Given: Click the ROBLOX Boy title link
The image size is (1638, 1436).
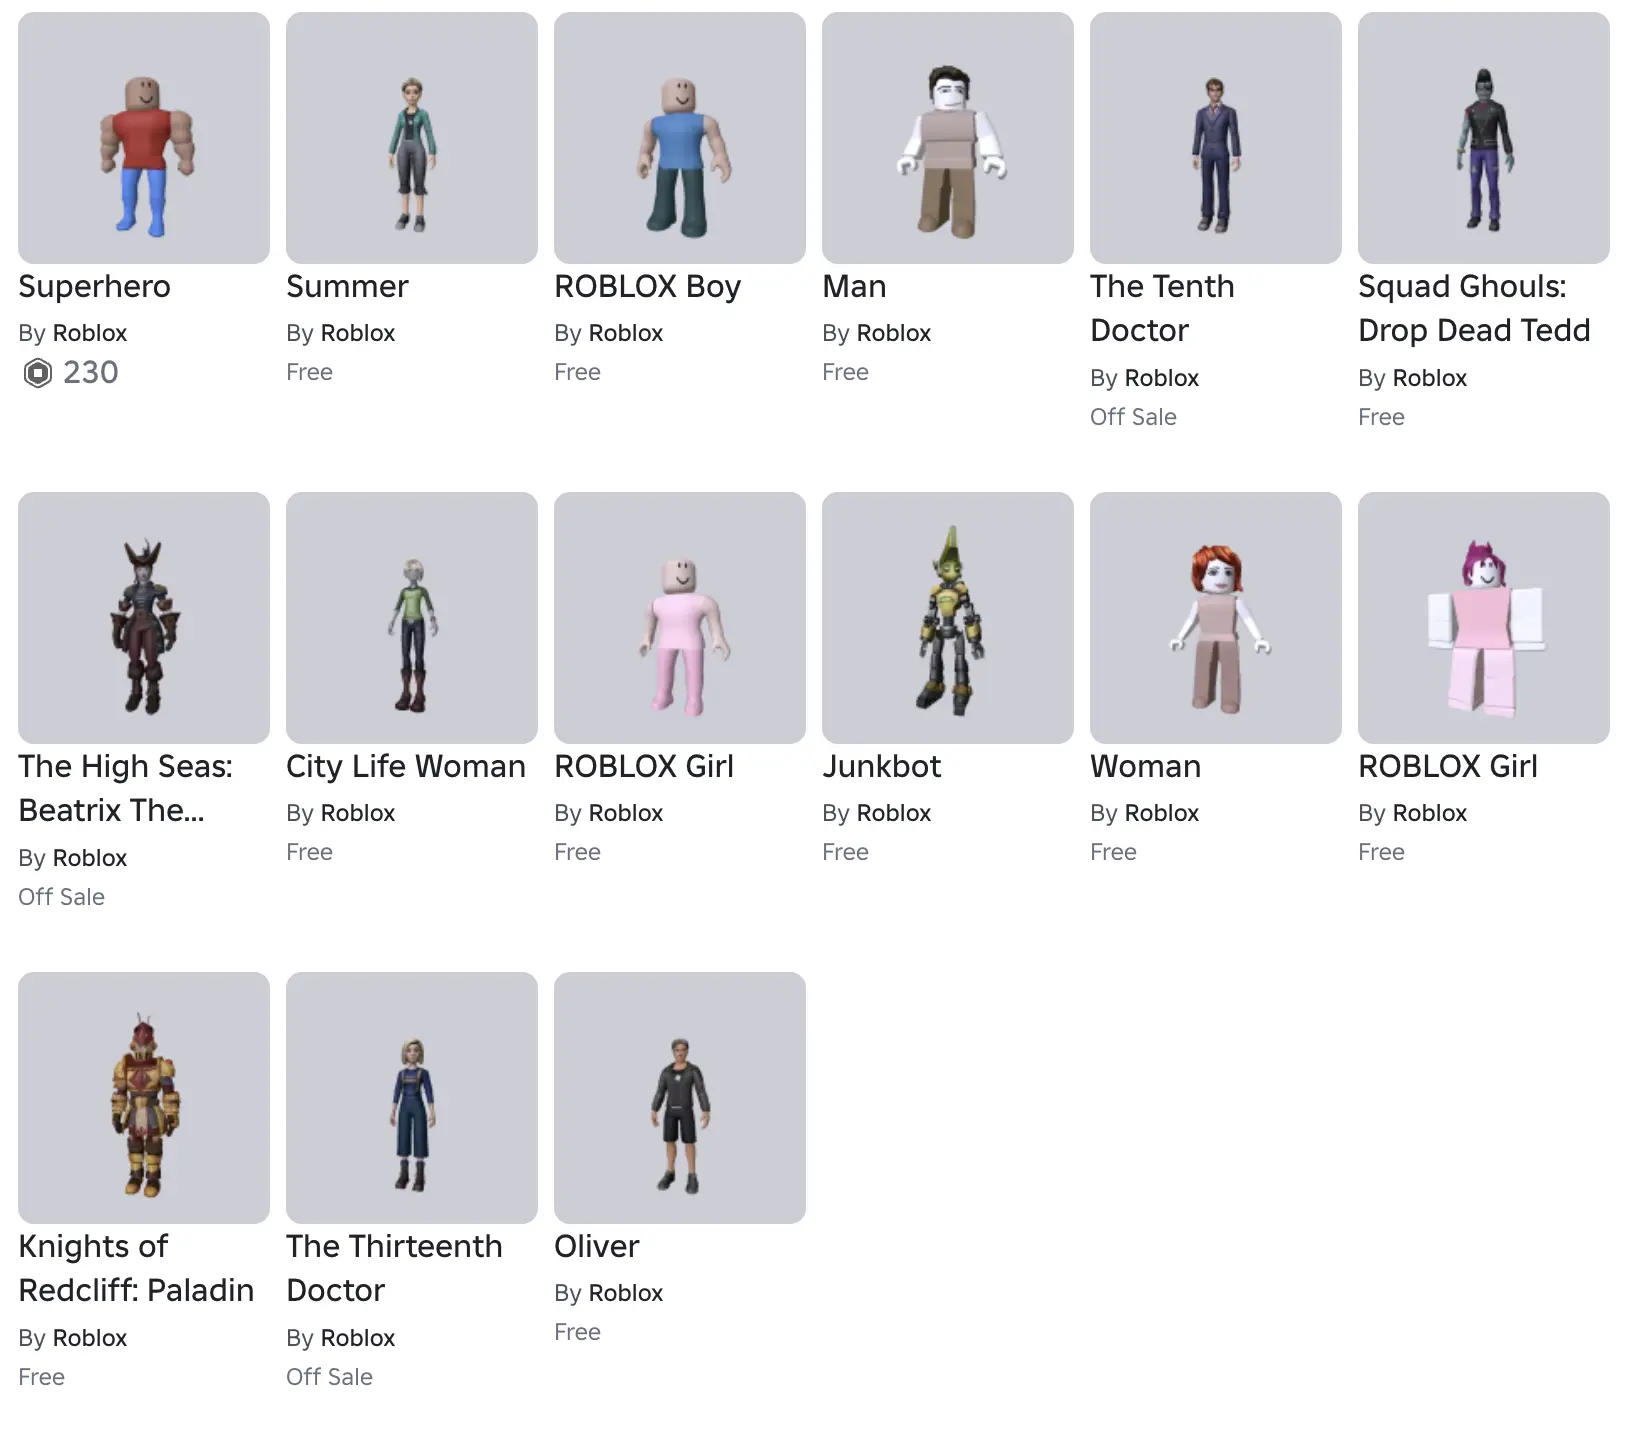Looking at the screenshot, I should pyautogui.click(x=647, y=287).
